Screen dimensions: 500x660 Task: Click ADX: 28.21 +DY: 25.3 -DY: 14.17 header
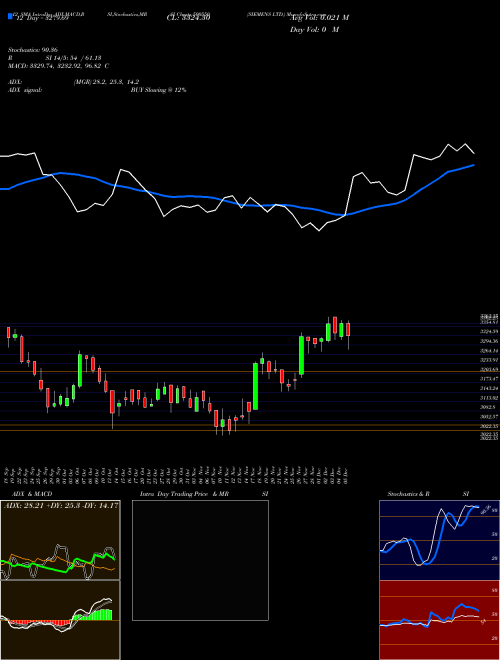point(61,505)
